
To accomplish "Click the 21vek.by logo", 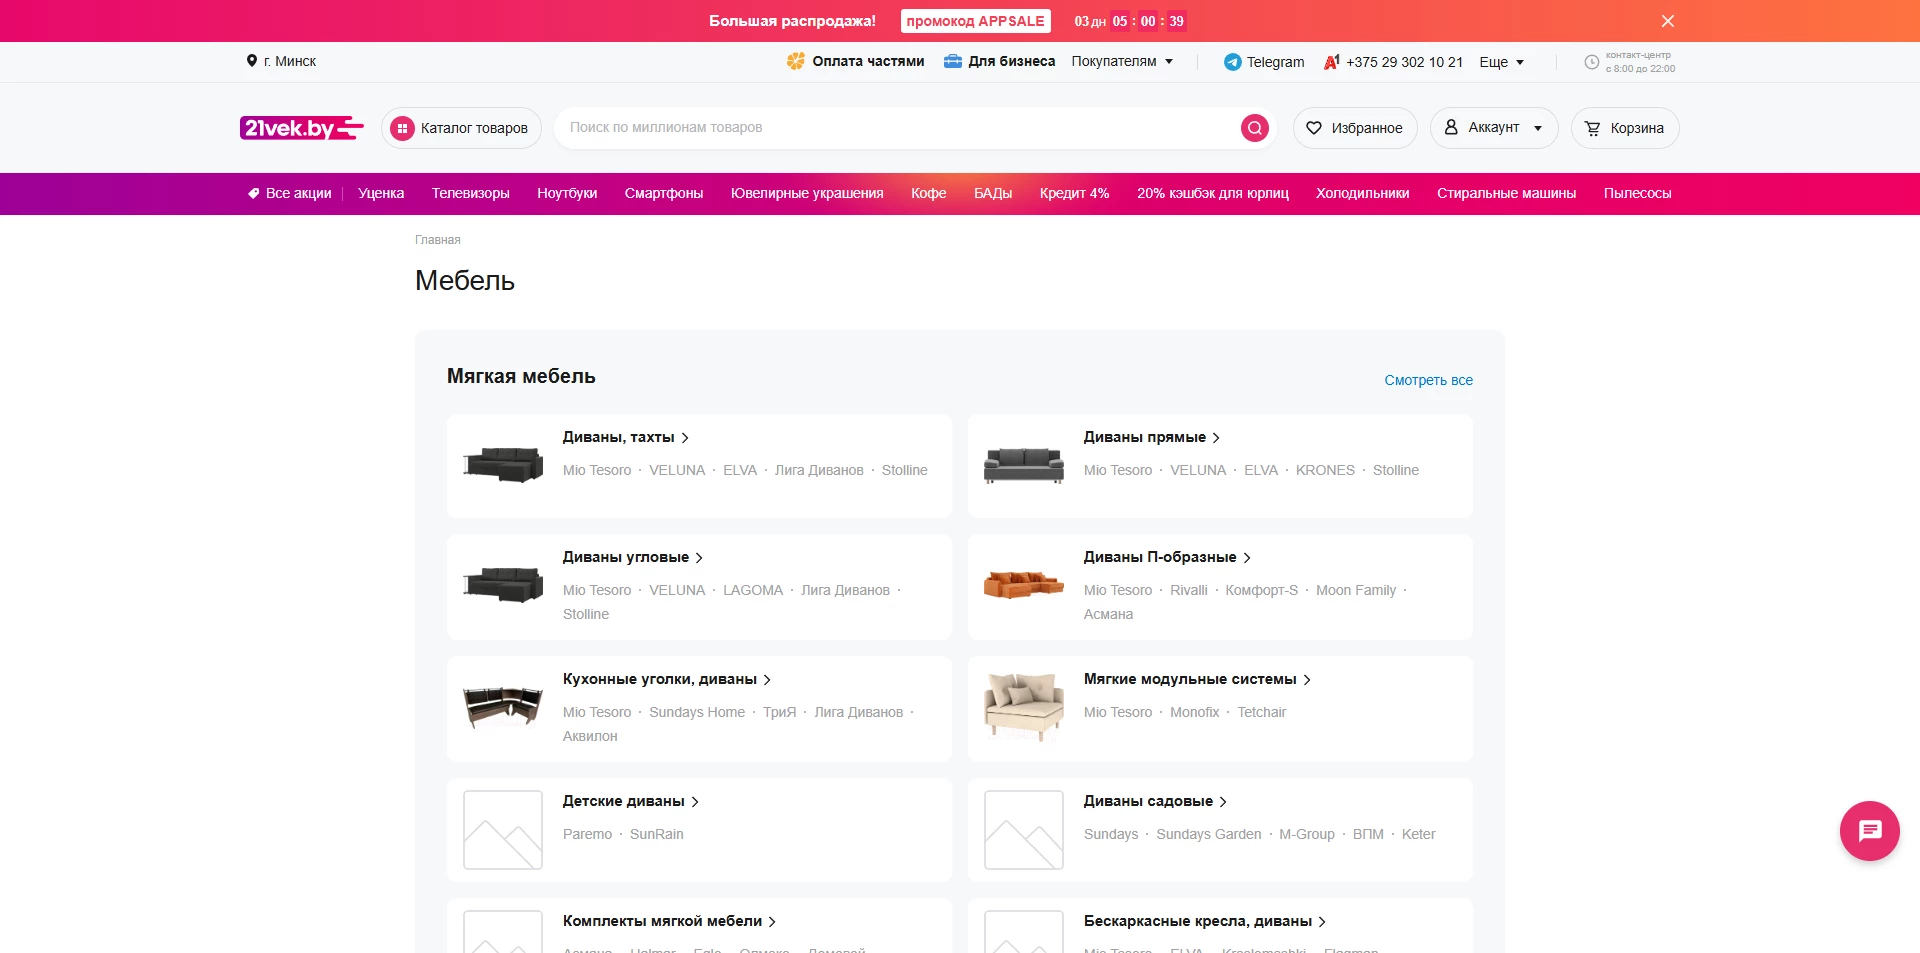I will tap(301, 128).
